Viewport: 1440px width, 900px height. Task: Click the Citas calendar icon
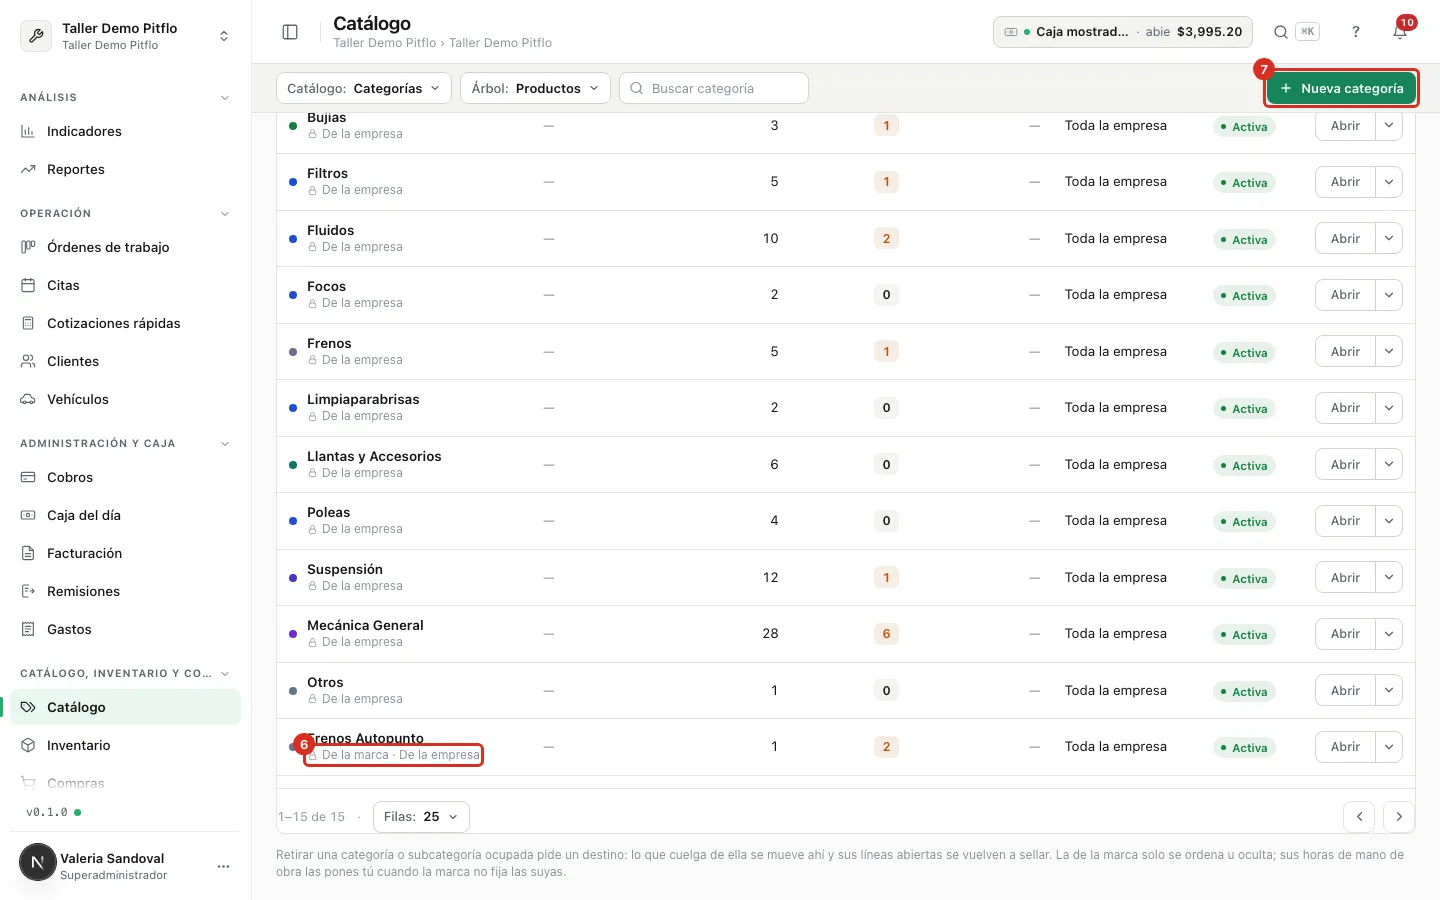28,285
